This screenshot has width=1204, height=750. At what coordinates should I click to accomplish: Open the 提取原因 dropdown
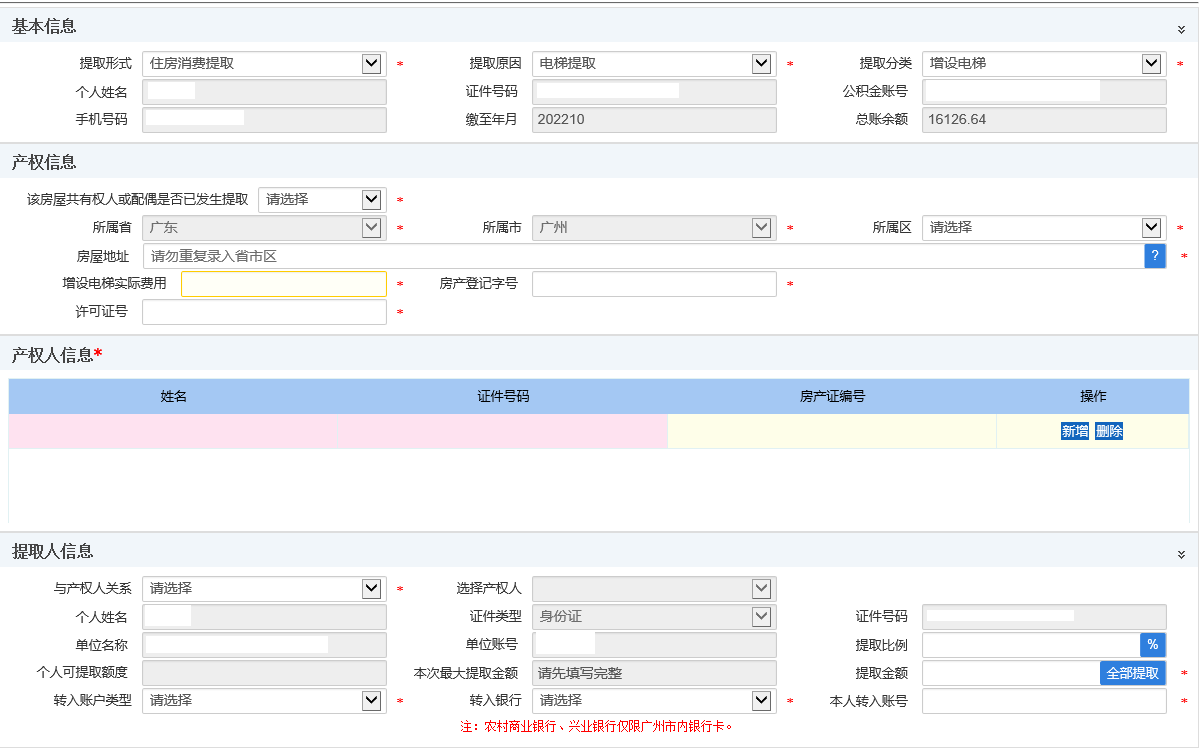(654, 64)
